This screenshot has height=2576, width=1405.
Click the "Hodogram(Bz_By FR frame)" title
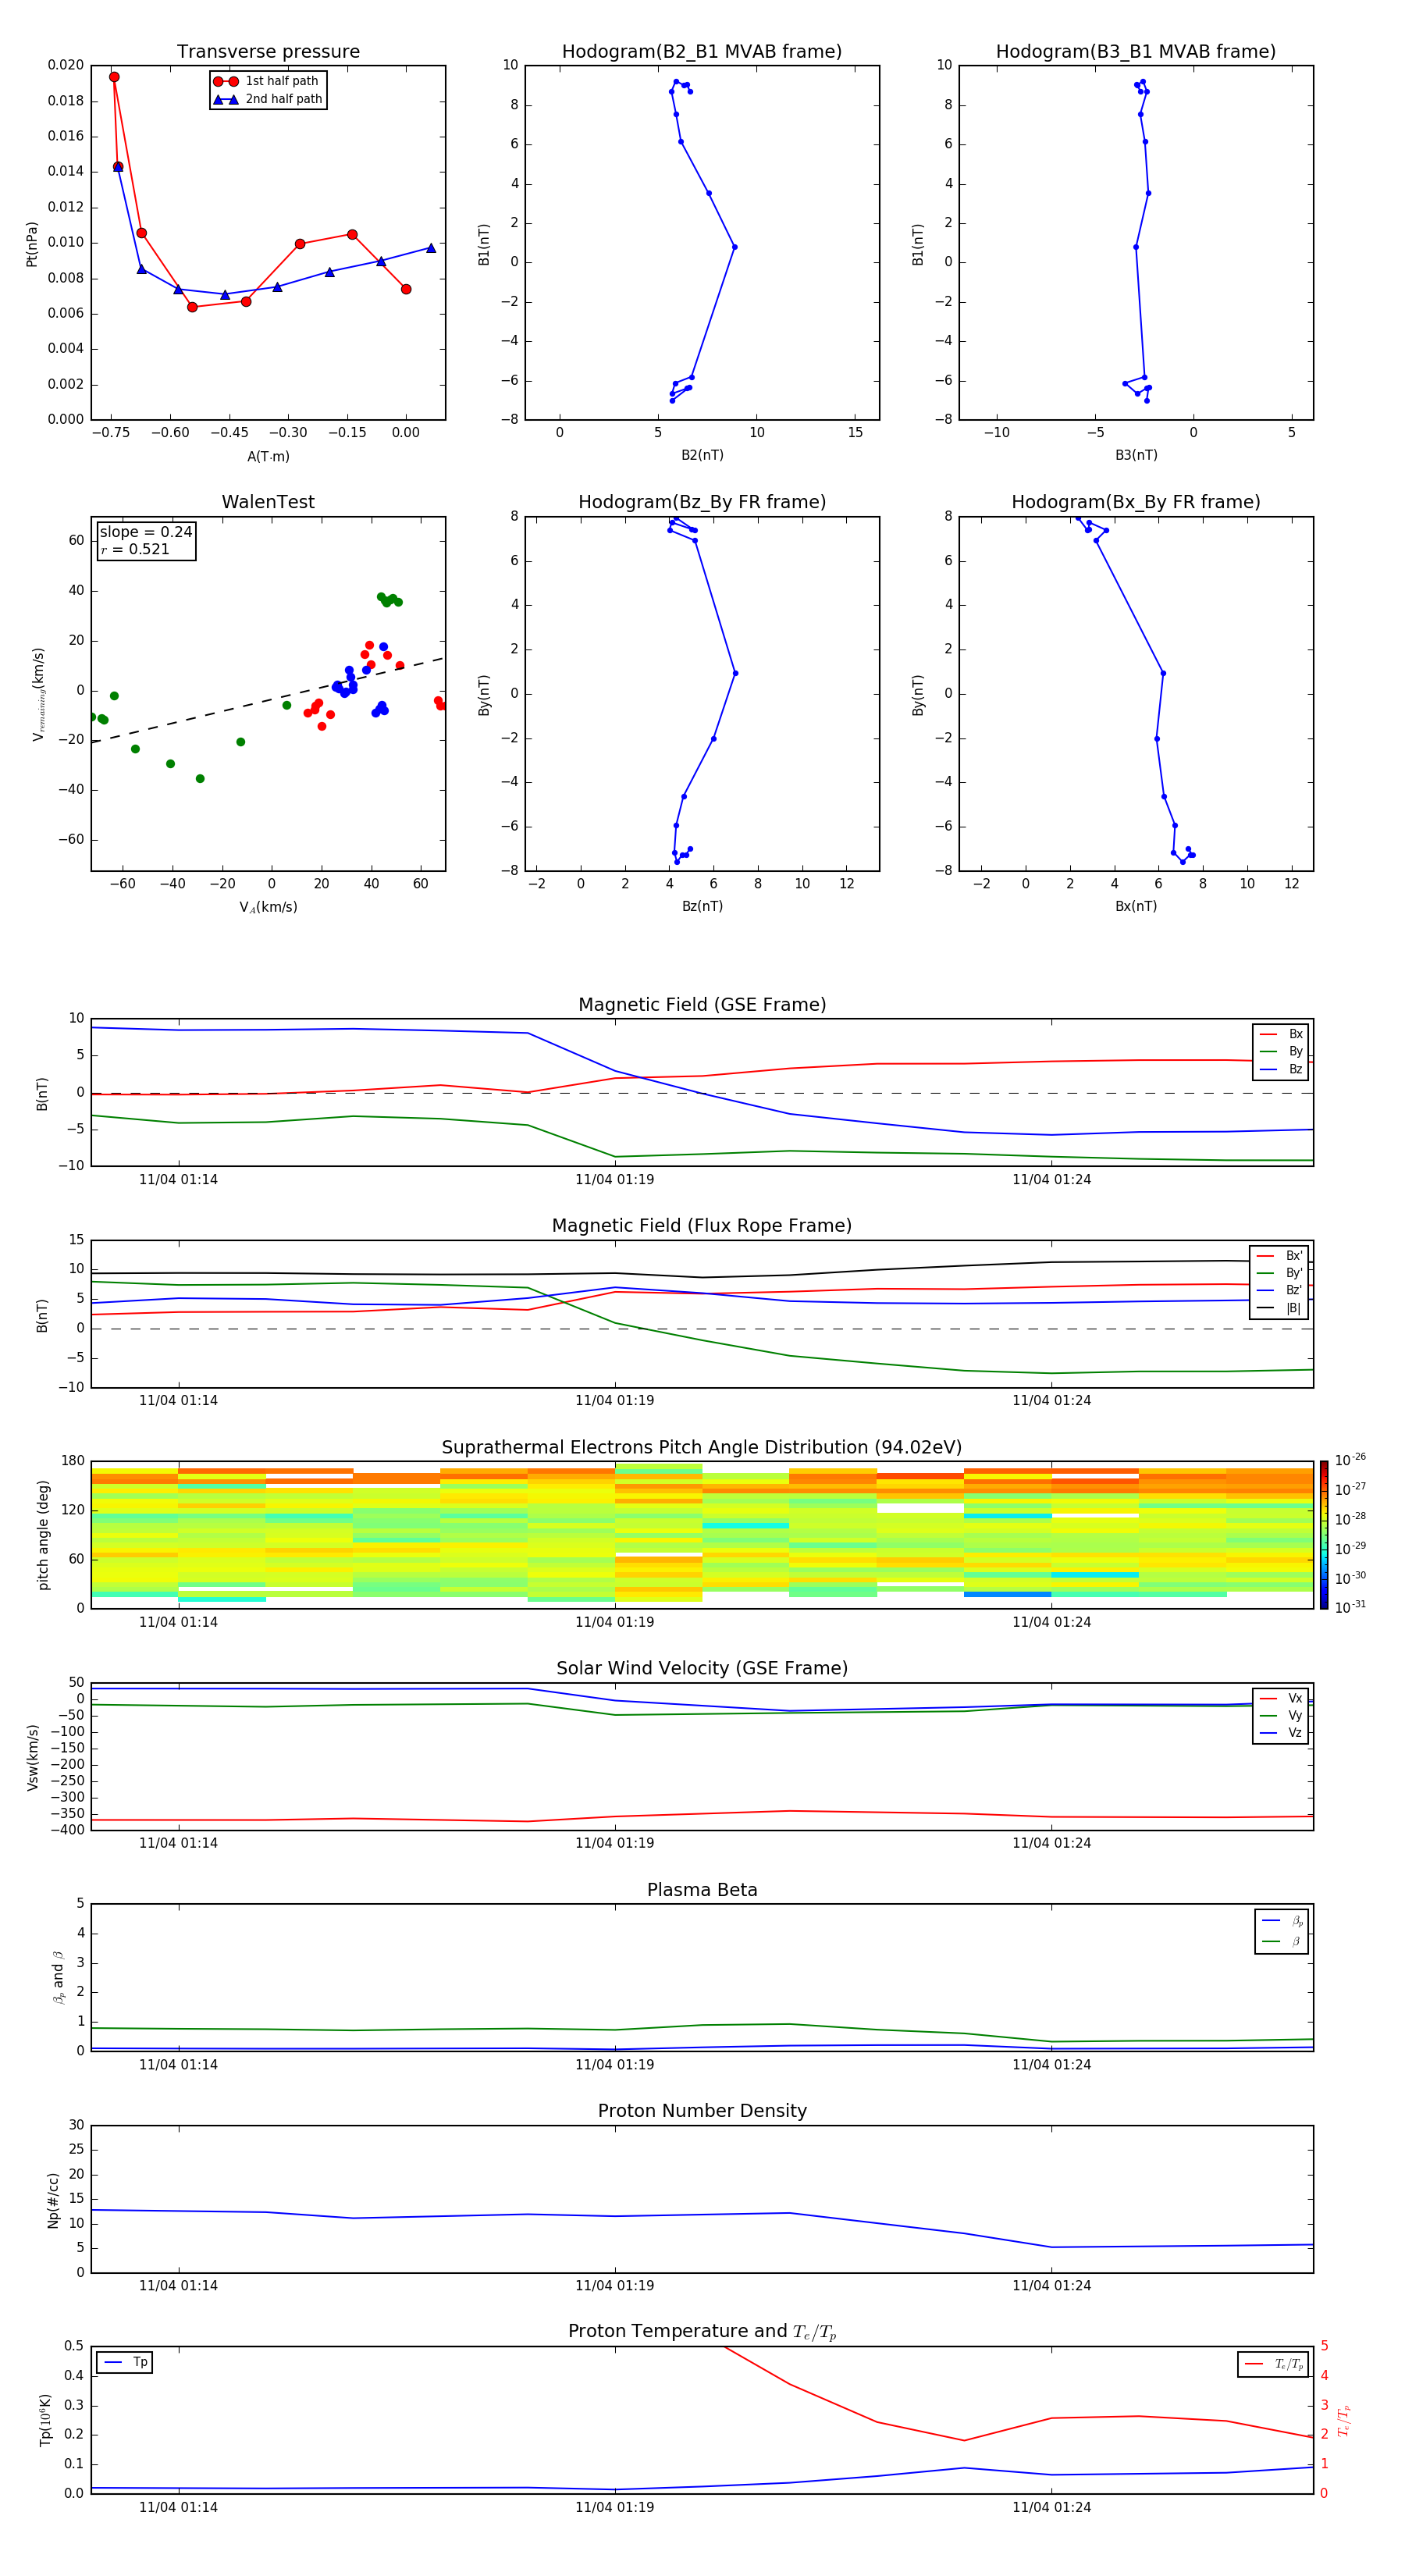(702, 502)
